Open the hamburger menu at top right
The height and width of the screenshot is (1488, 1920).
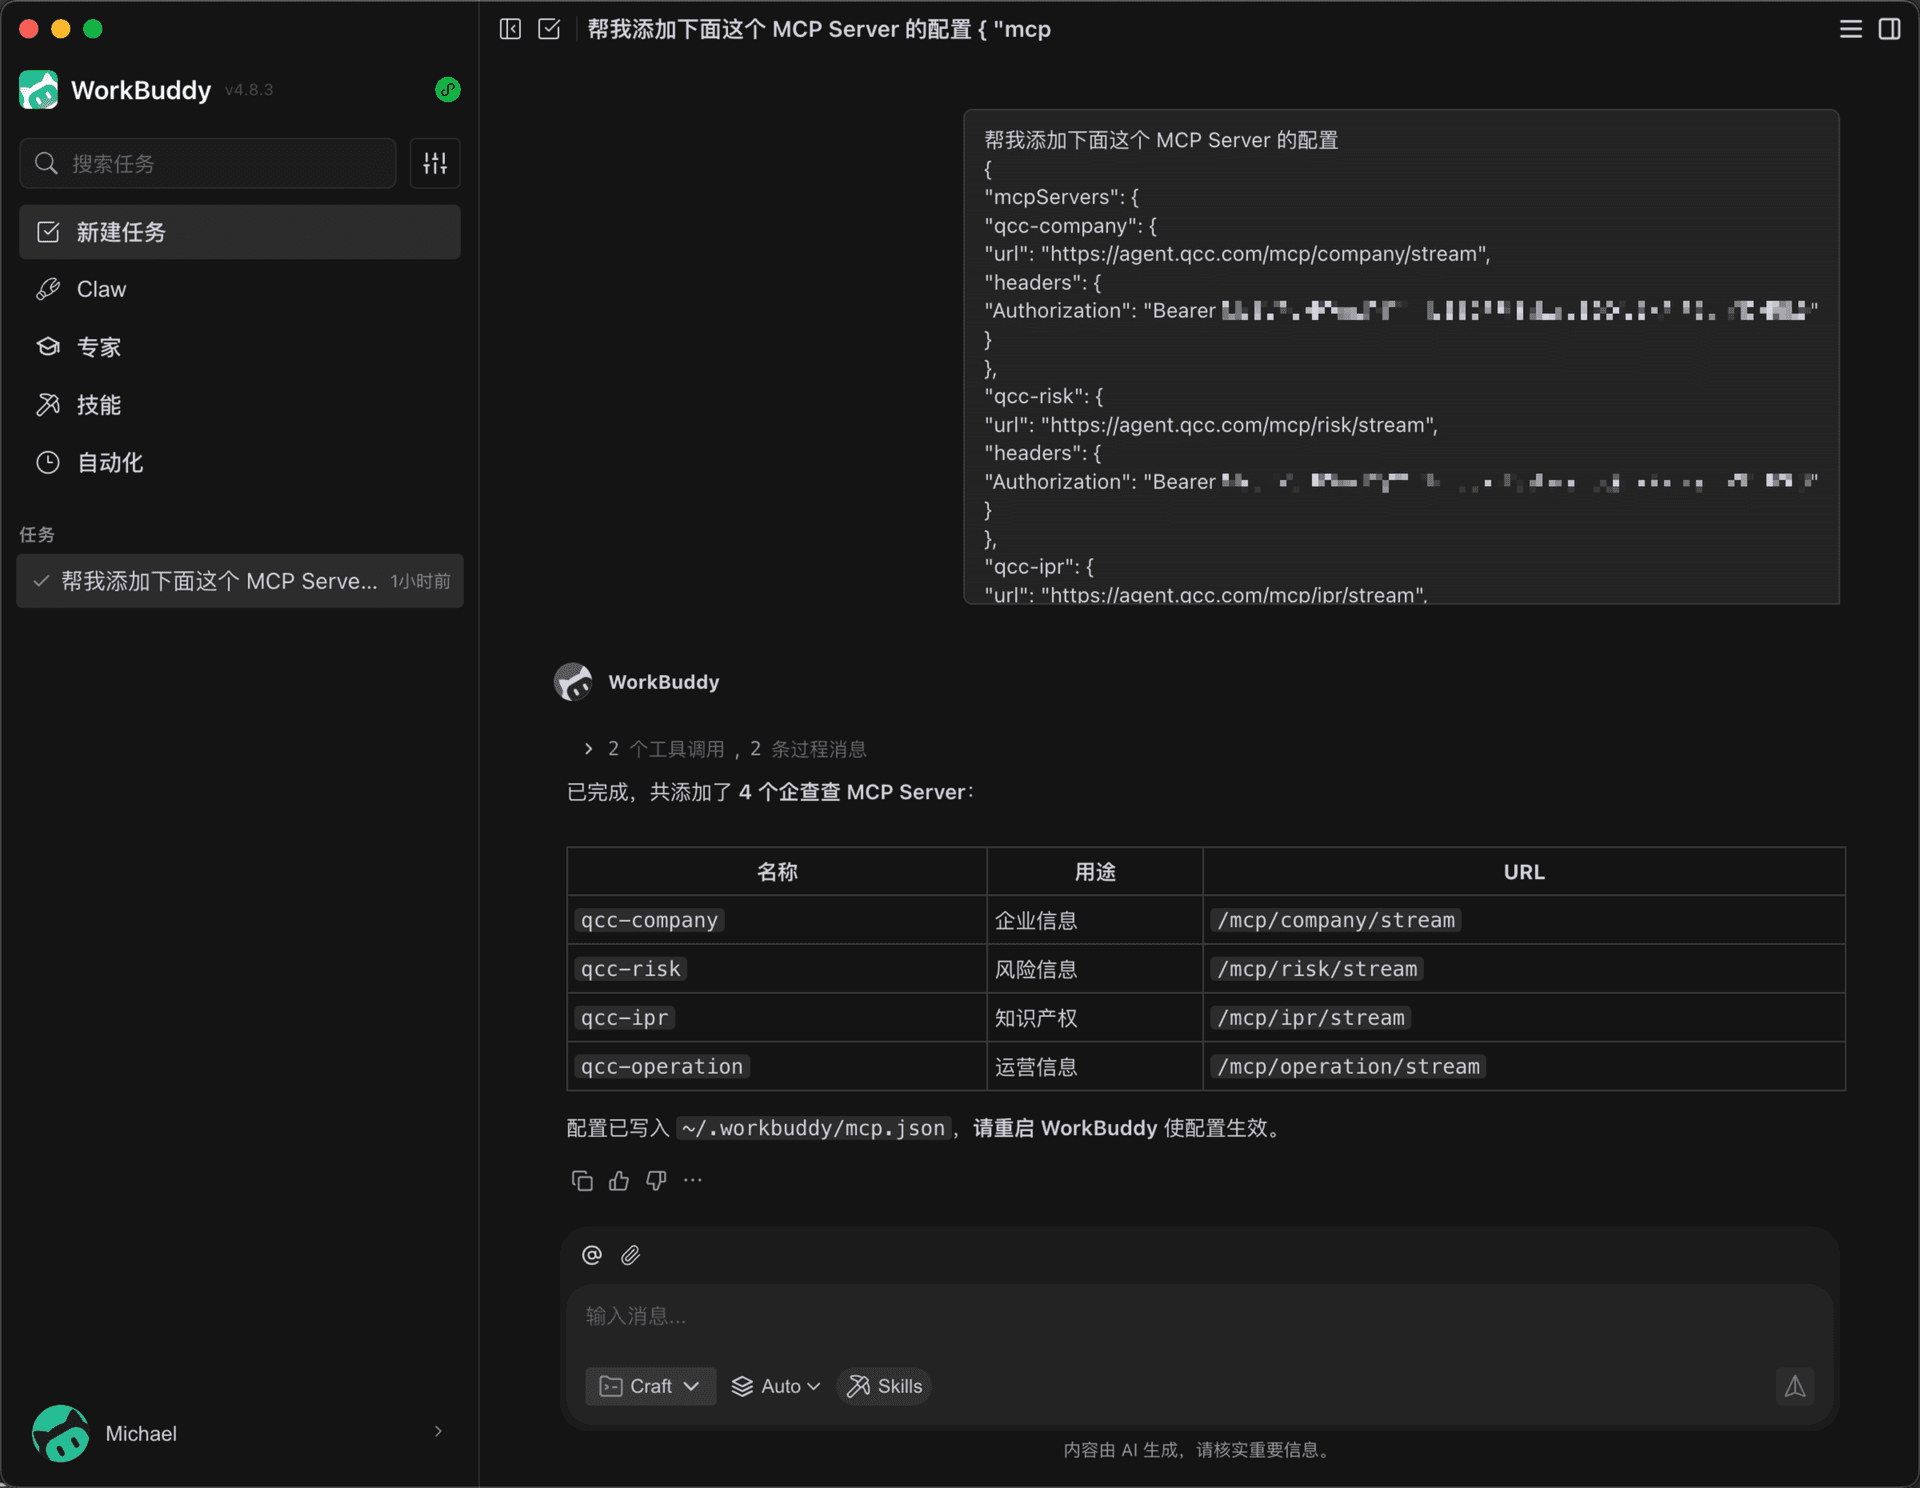click(x=1850, y=29)
